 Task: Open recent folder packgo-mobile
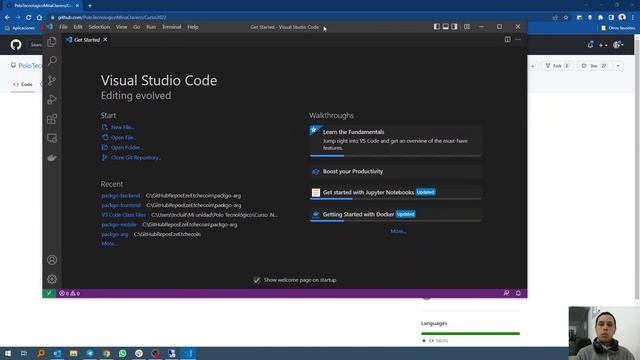[119, 224]
